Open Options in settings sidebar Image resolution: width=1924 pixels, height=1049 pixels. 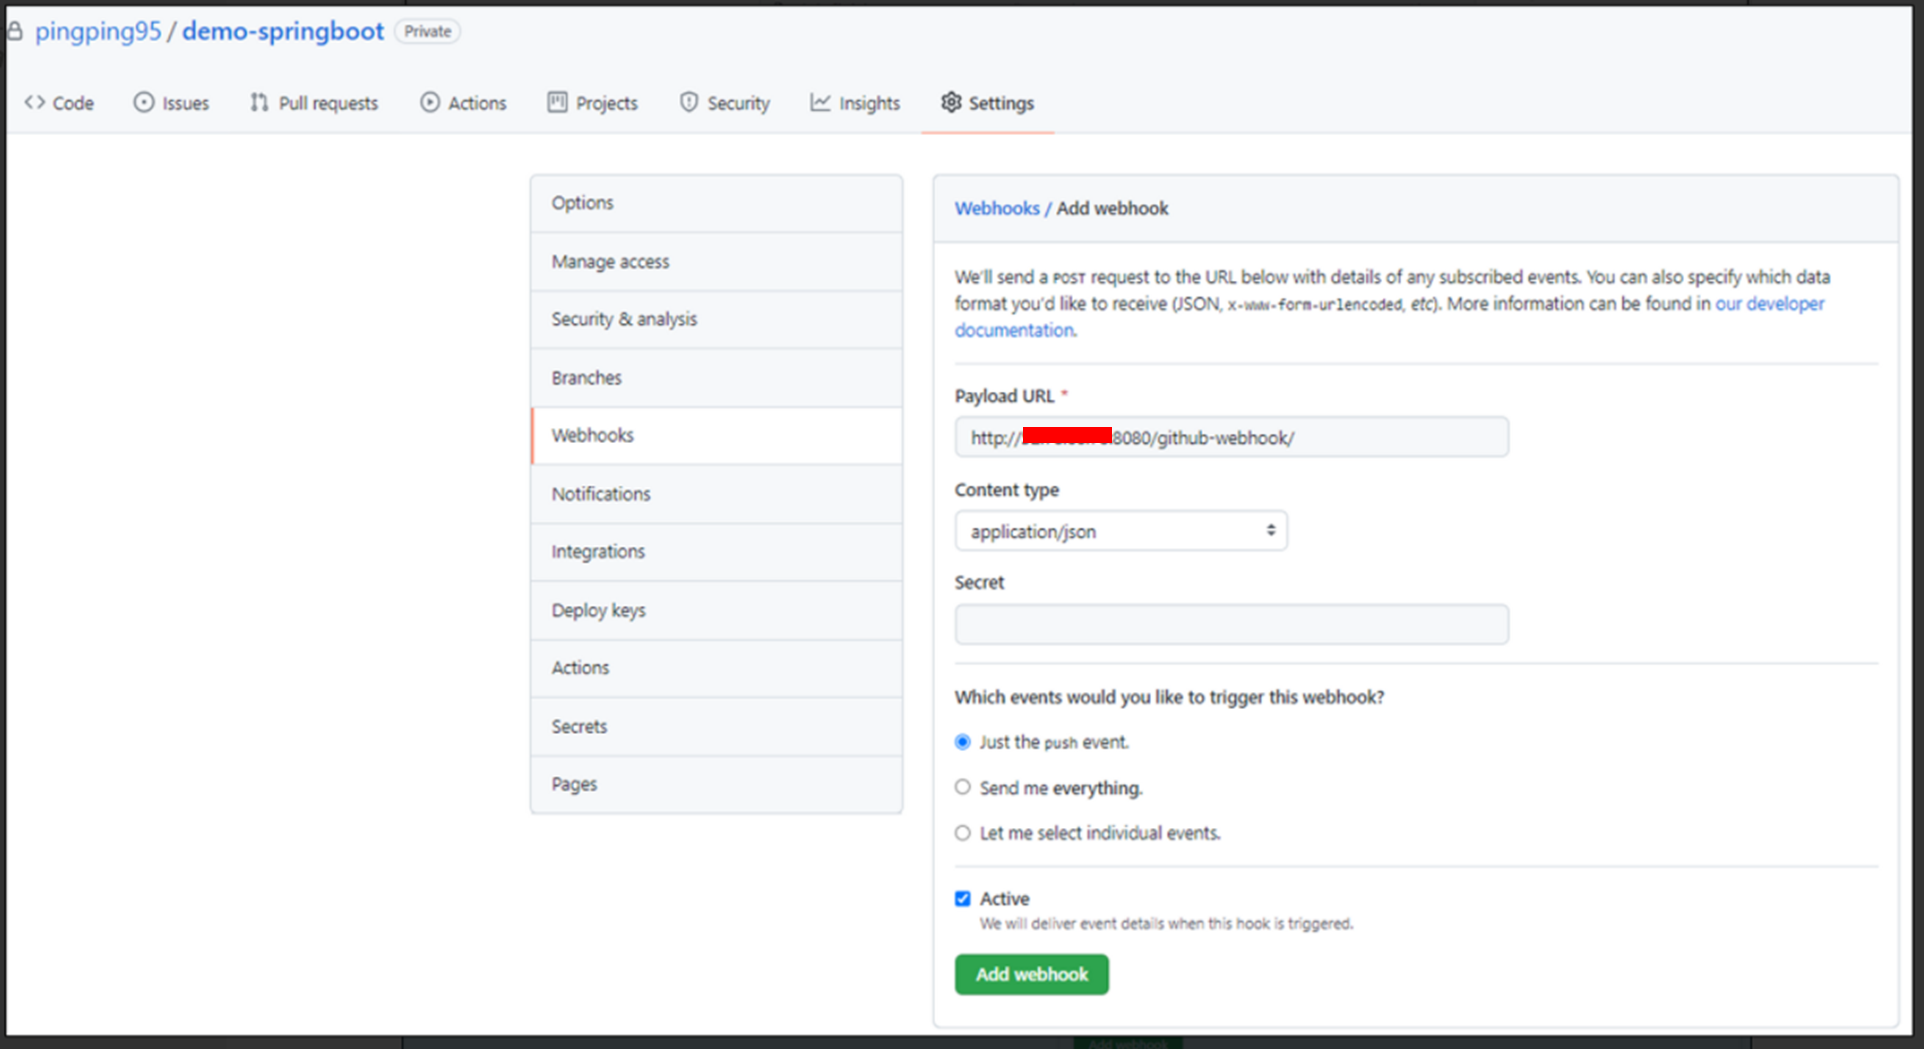click(x=717, y=203)
